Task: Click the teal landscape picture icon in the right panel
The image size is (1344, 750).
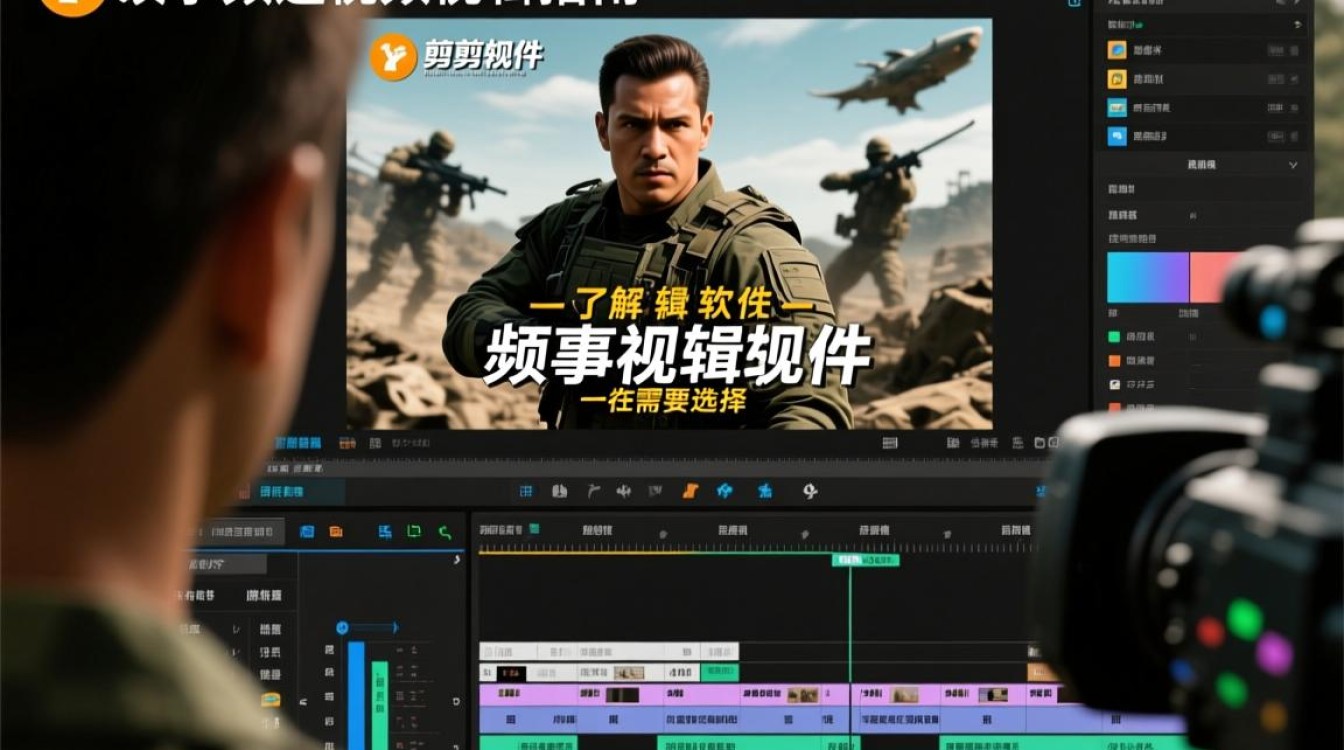Action: [x=1117, y=108]
